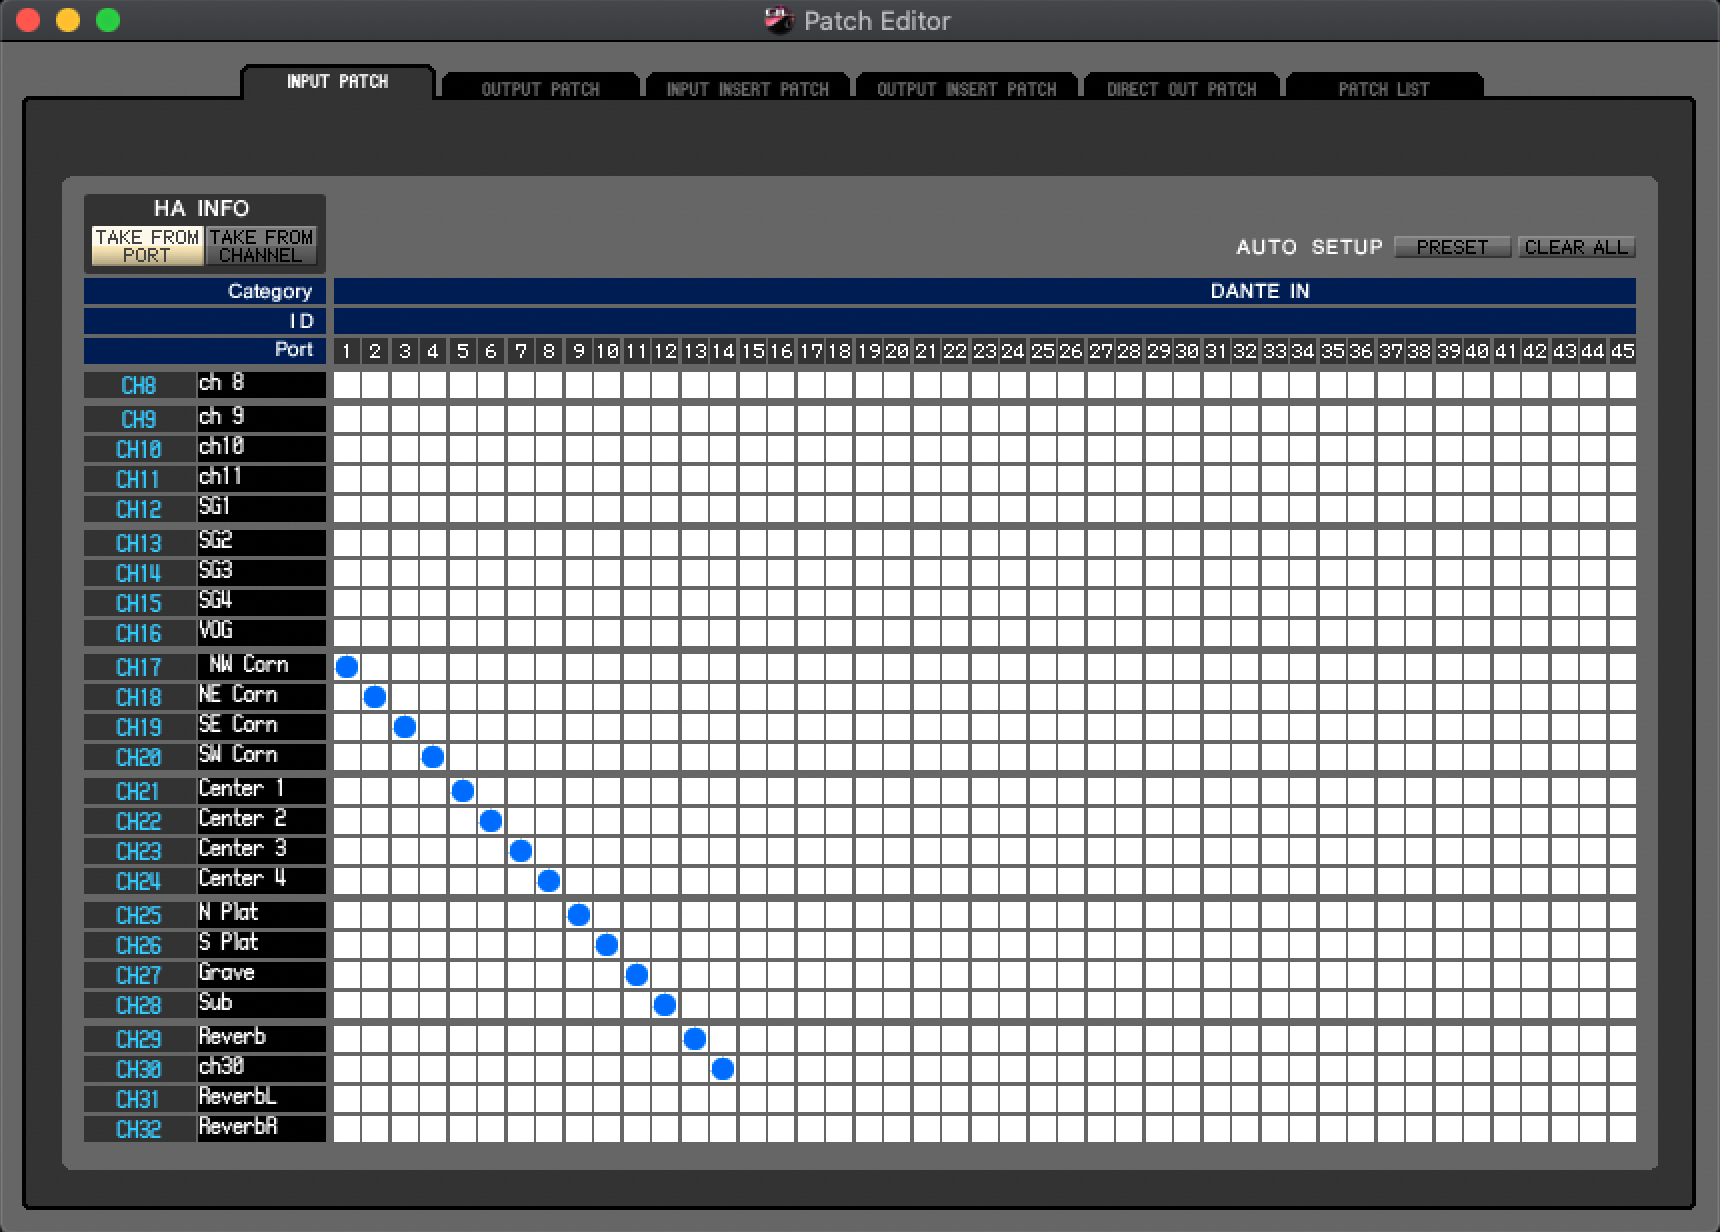Enable TAKE FROM PORT for HA info

[147, 246]
